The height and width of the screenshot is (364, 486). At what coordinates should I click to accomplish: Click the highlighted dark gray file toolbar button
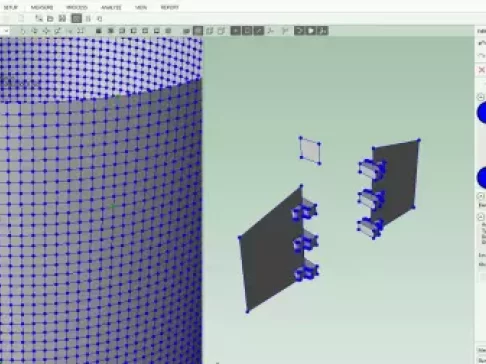tap(76, 19)
